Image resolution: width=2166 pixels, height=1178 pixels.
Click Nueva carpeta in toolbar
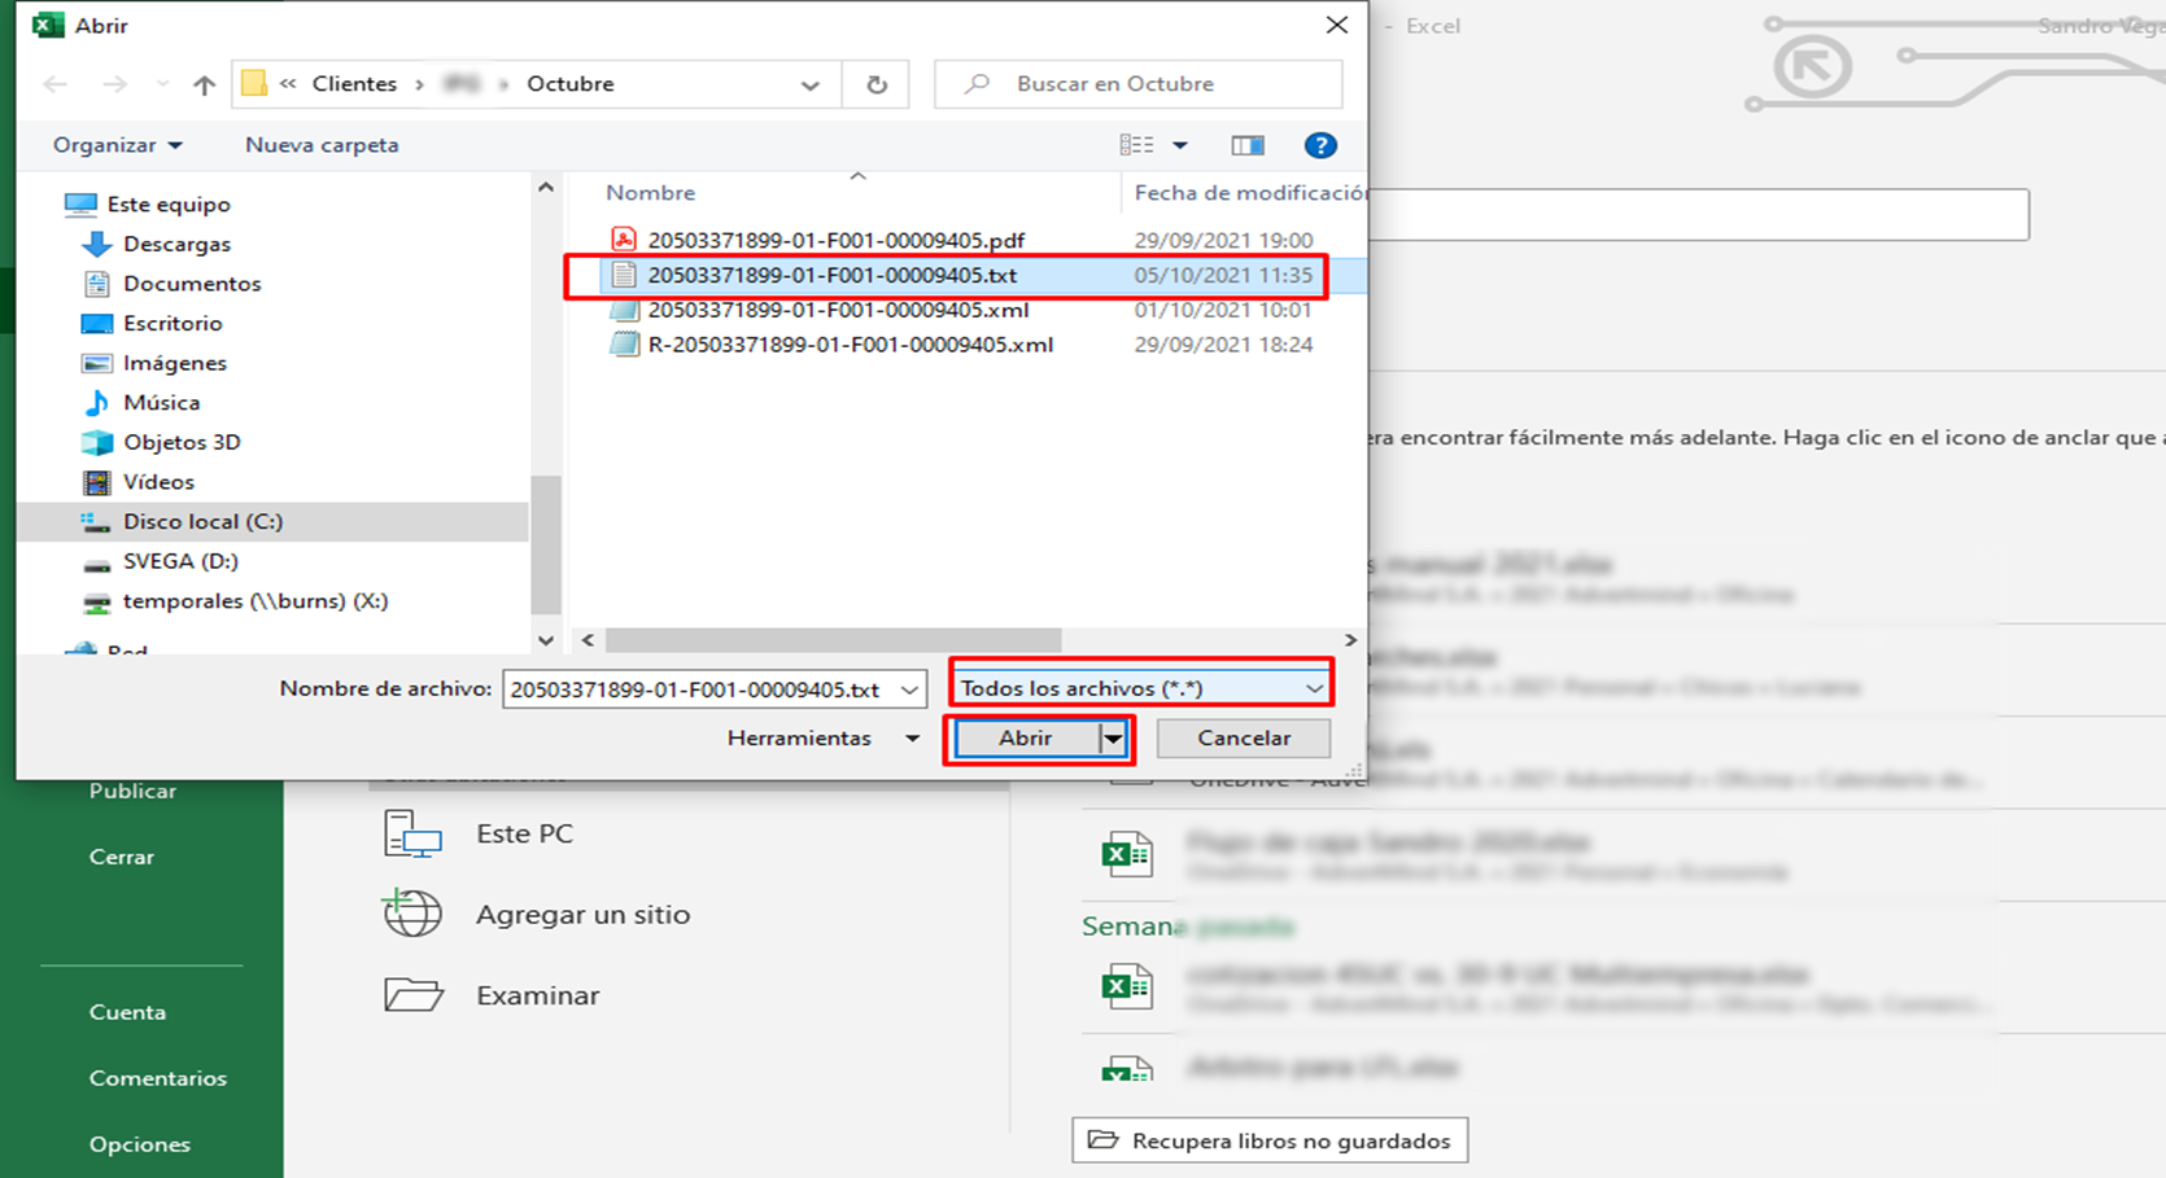321,145
